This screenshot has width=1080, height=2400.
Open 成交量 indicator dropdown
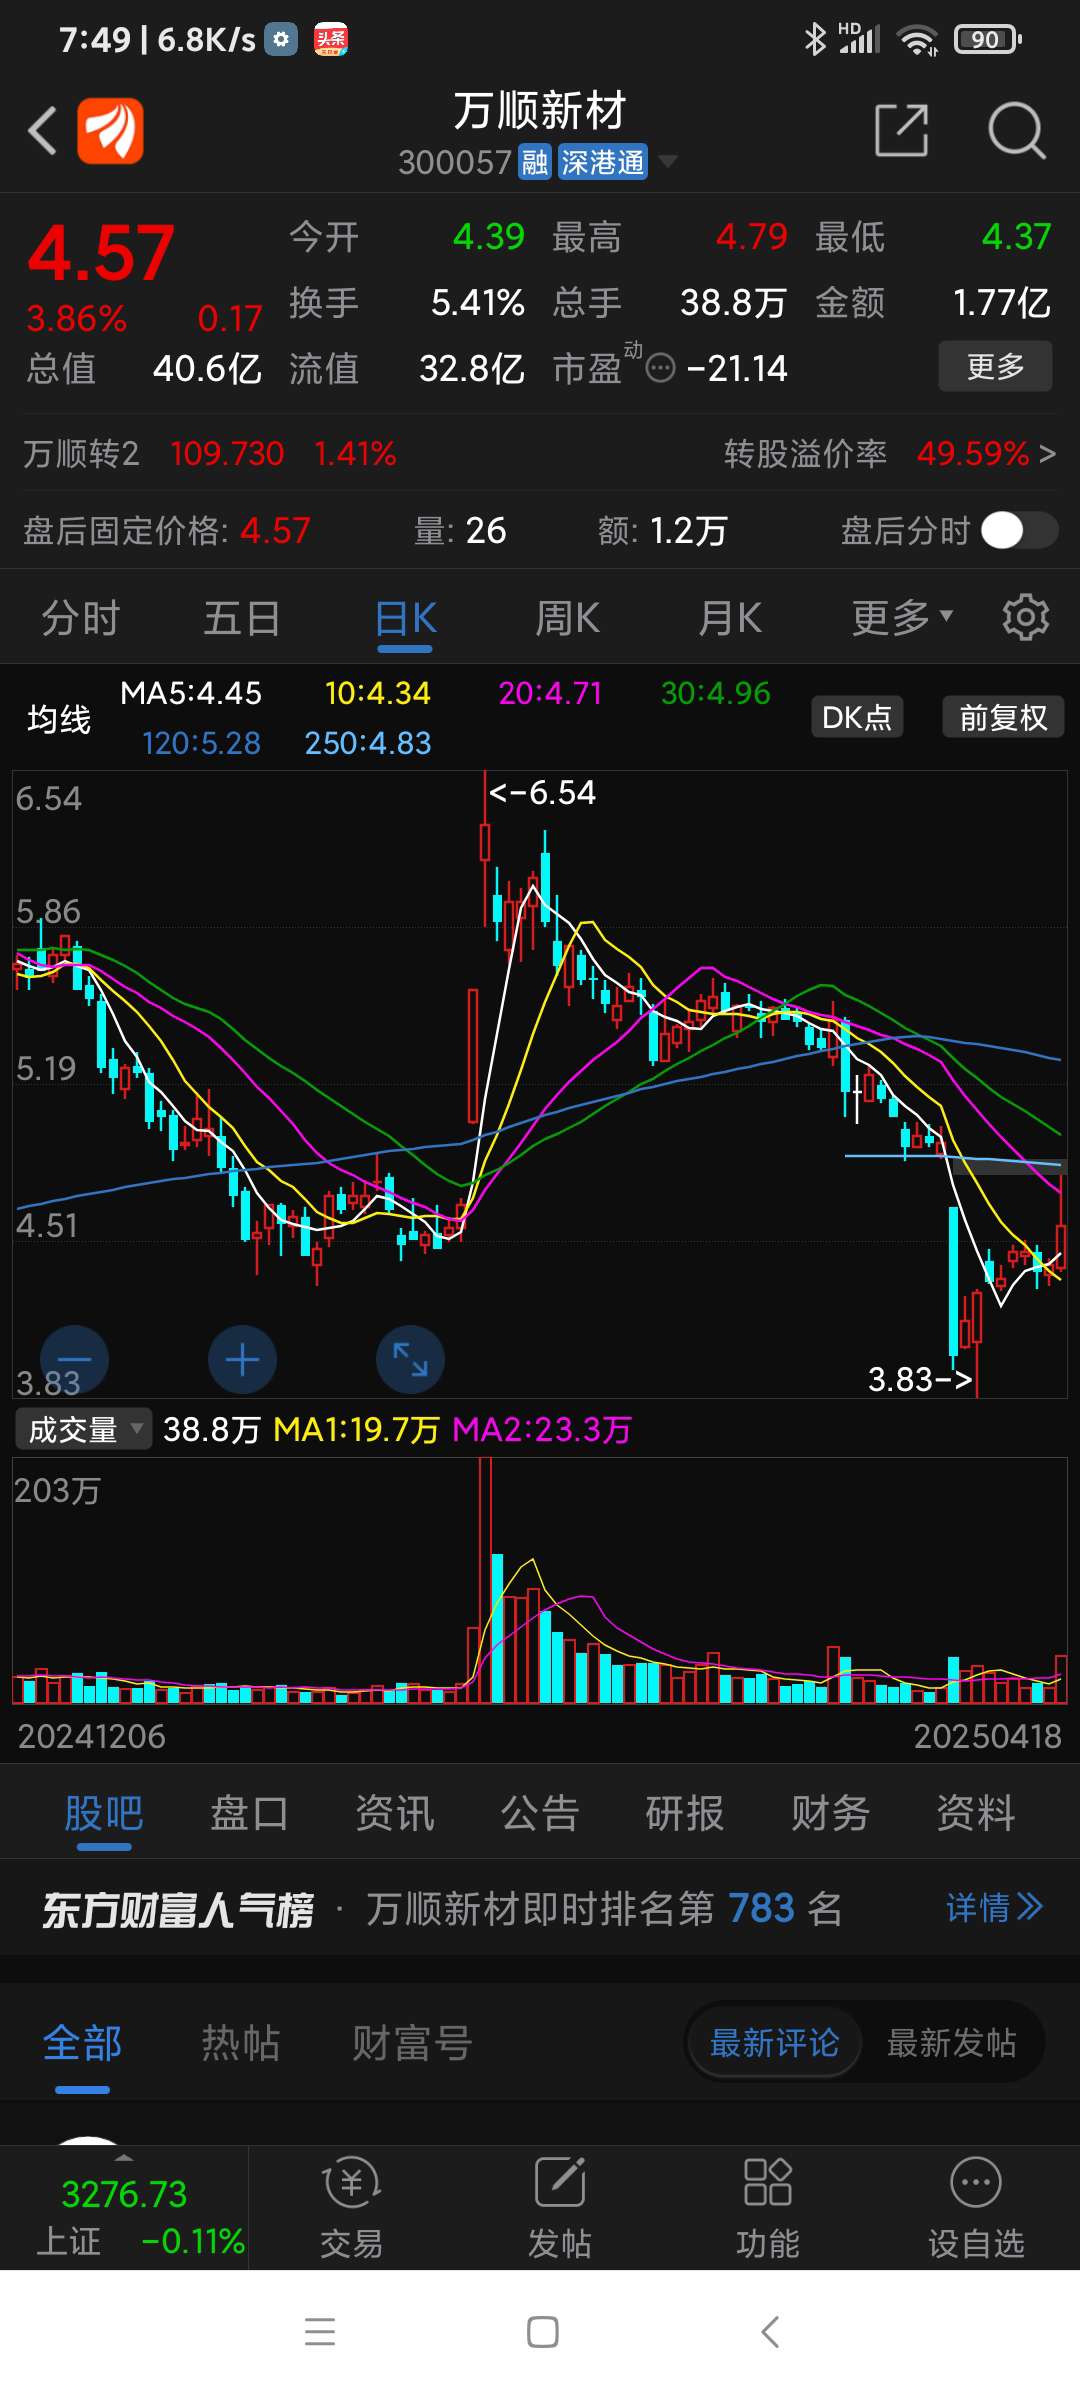click(x=83, y=1429)
